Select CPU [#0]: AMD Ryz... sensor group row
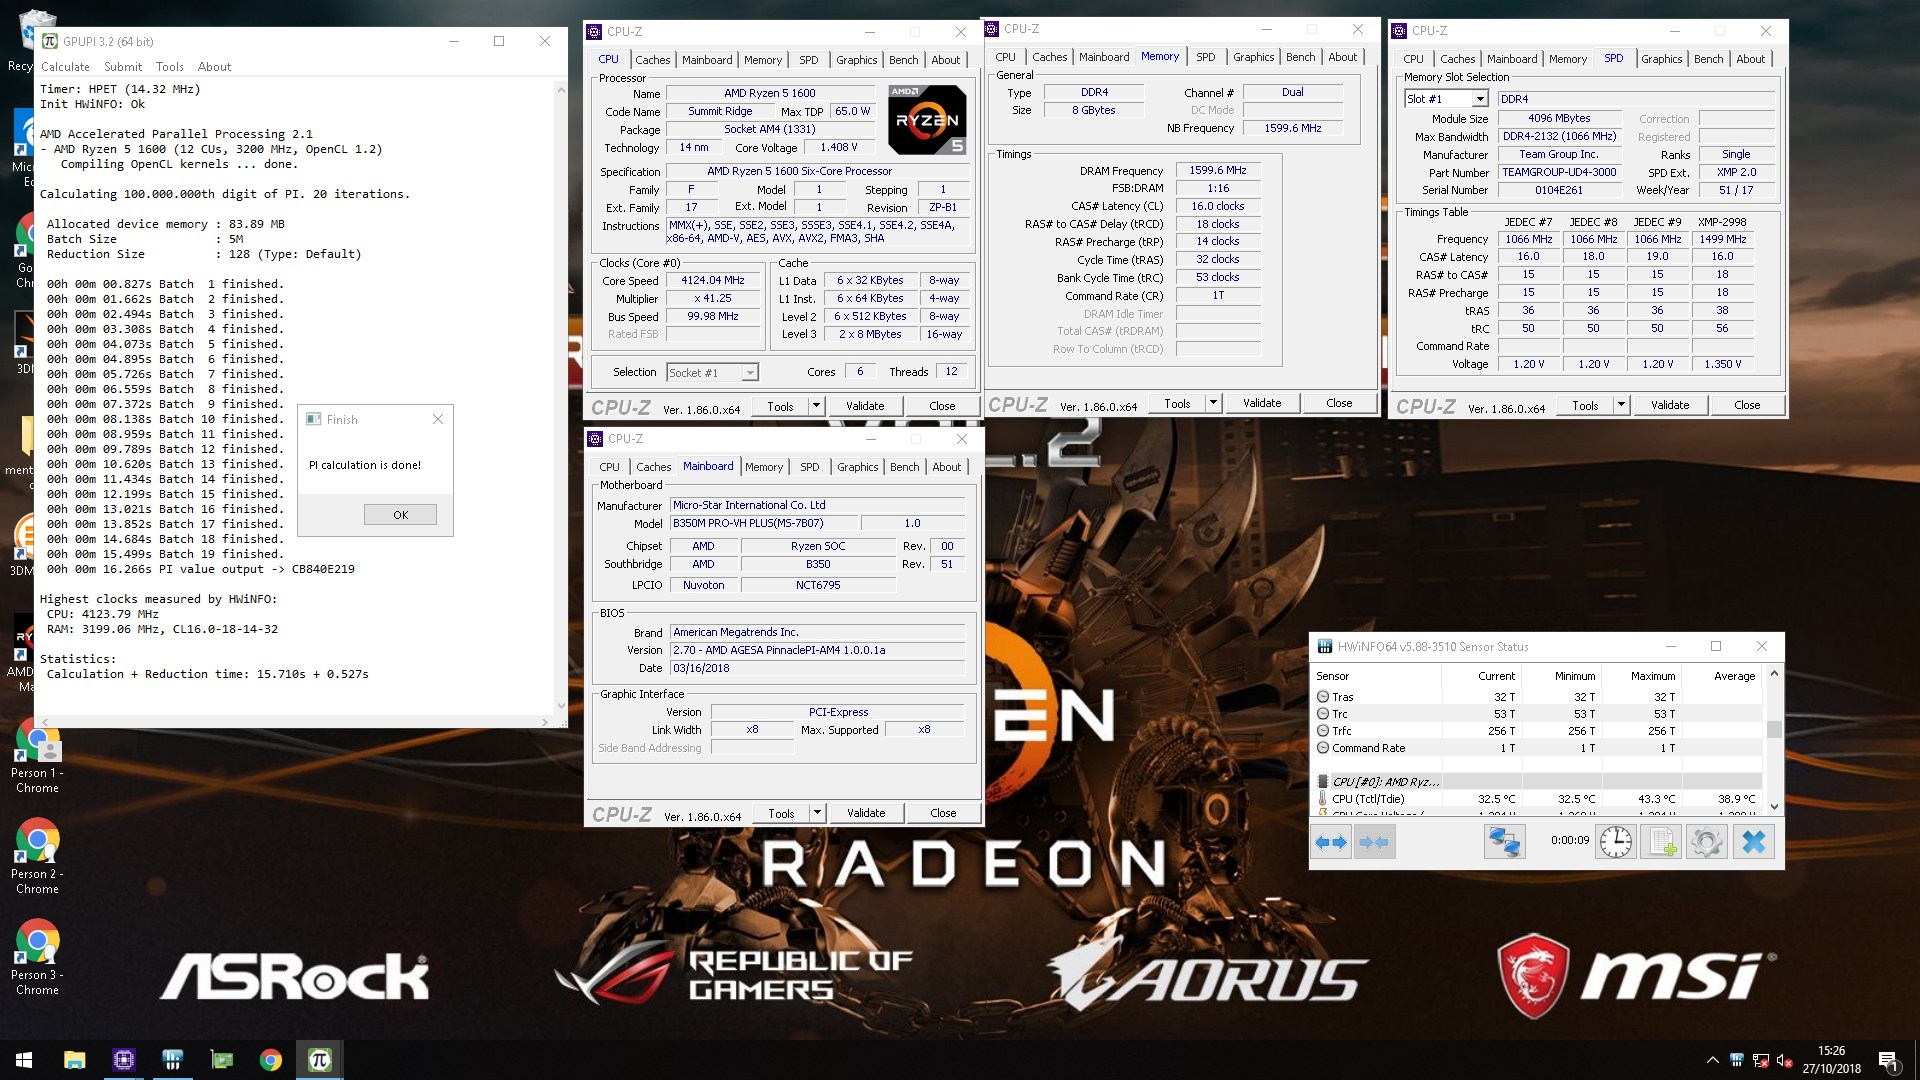 tap(1538, 782)
